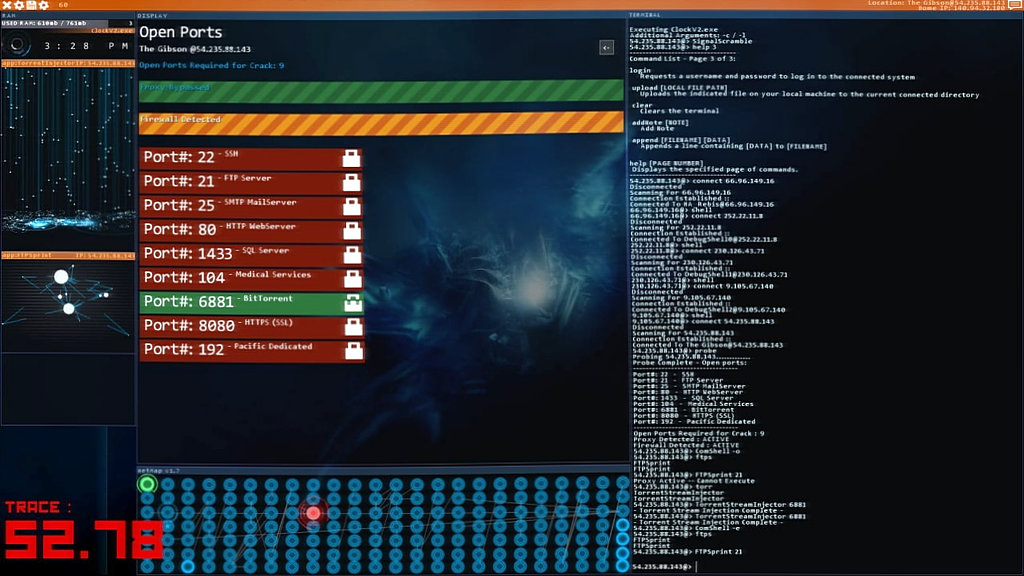The image size is (1024, 576).
Task: Click the 'Port#: 192' label text
Action: [x=184, y=350]
